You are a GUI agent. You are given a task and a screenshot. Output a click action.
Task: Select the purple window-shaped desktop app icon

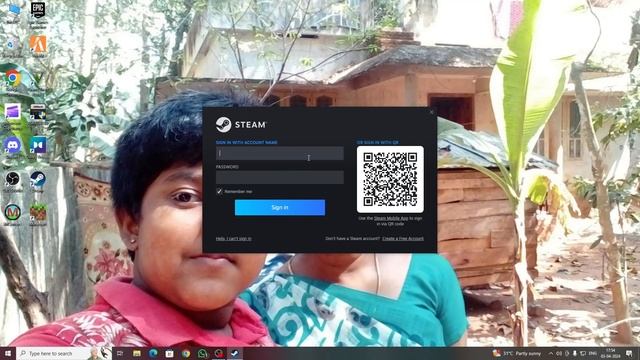point(13,111)
